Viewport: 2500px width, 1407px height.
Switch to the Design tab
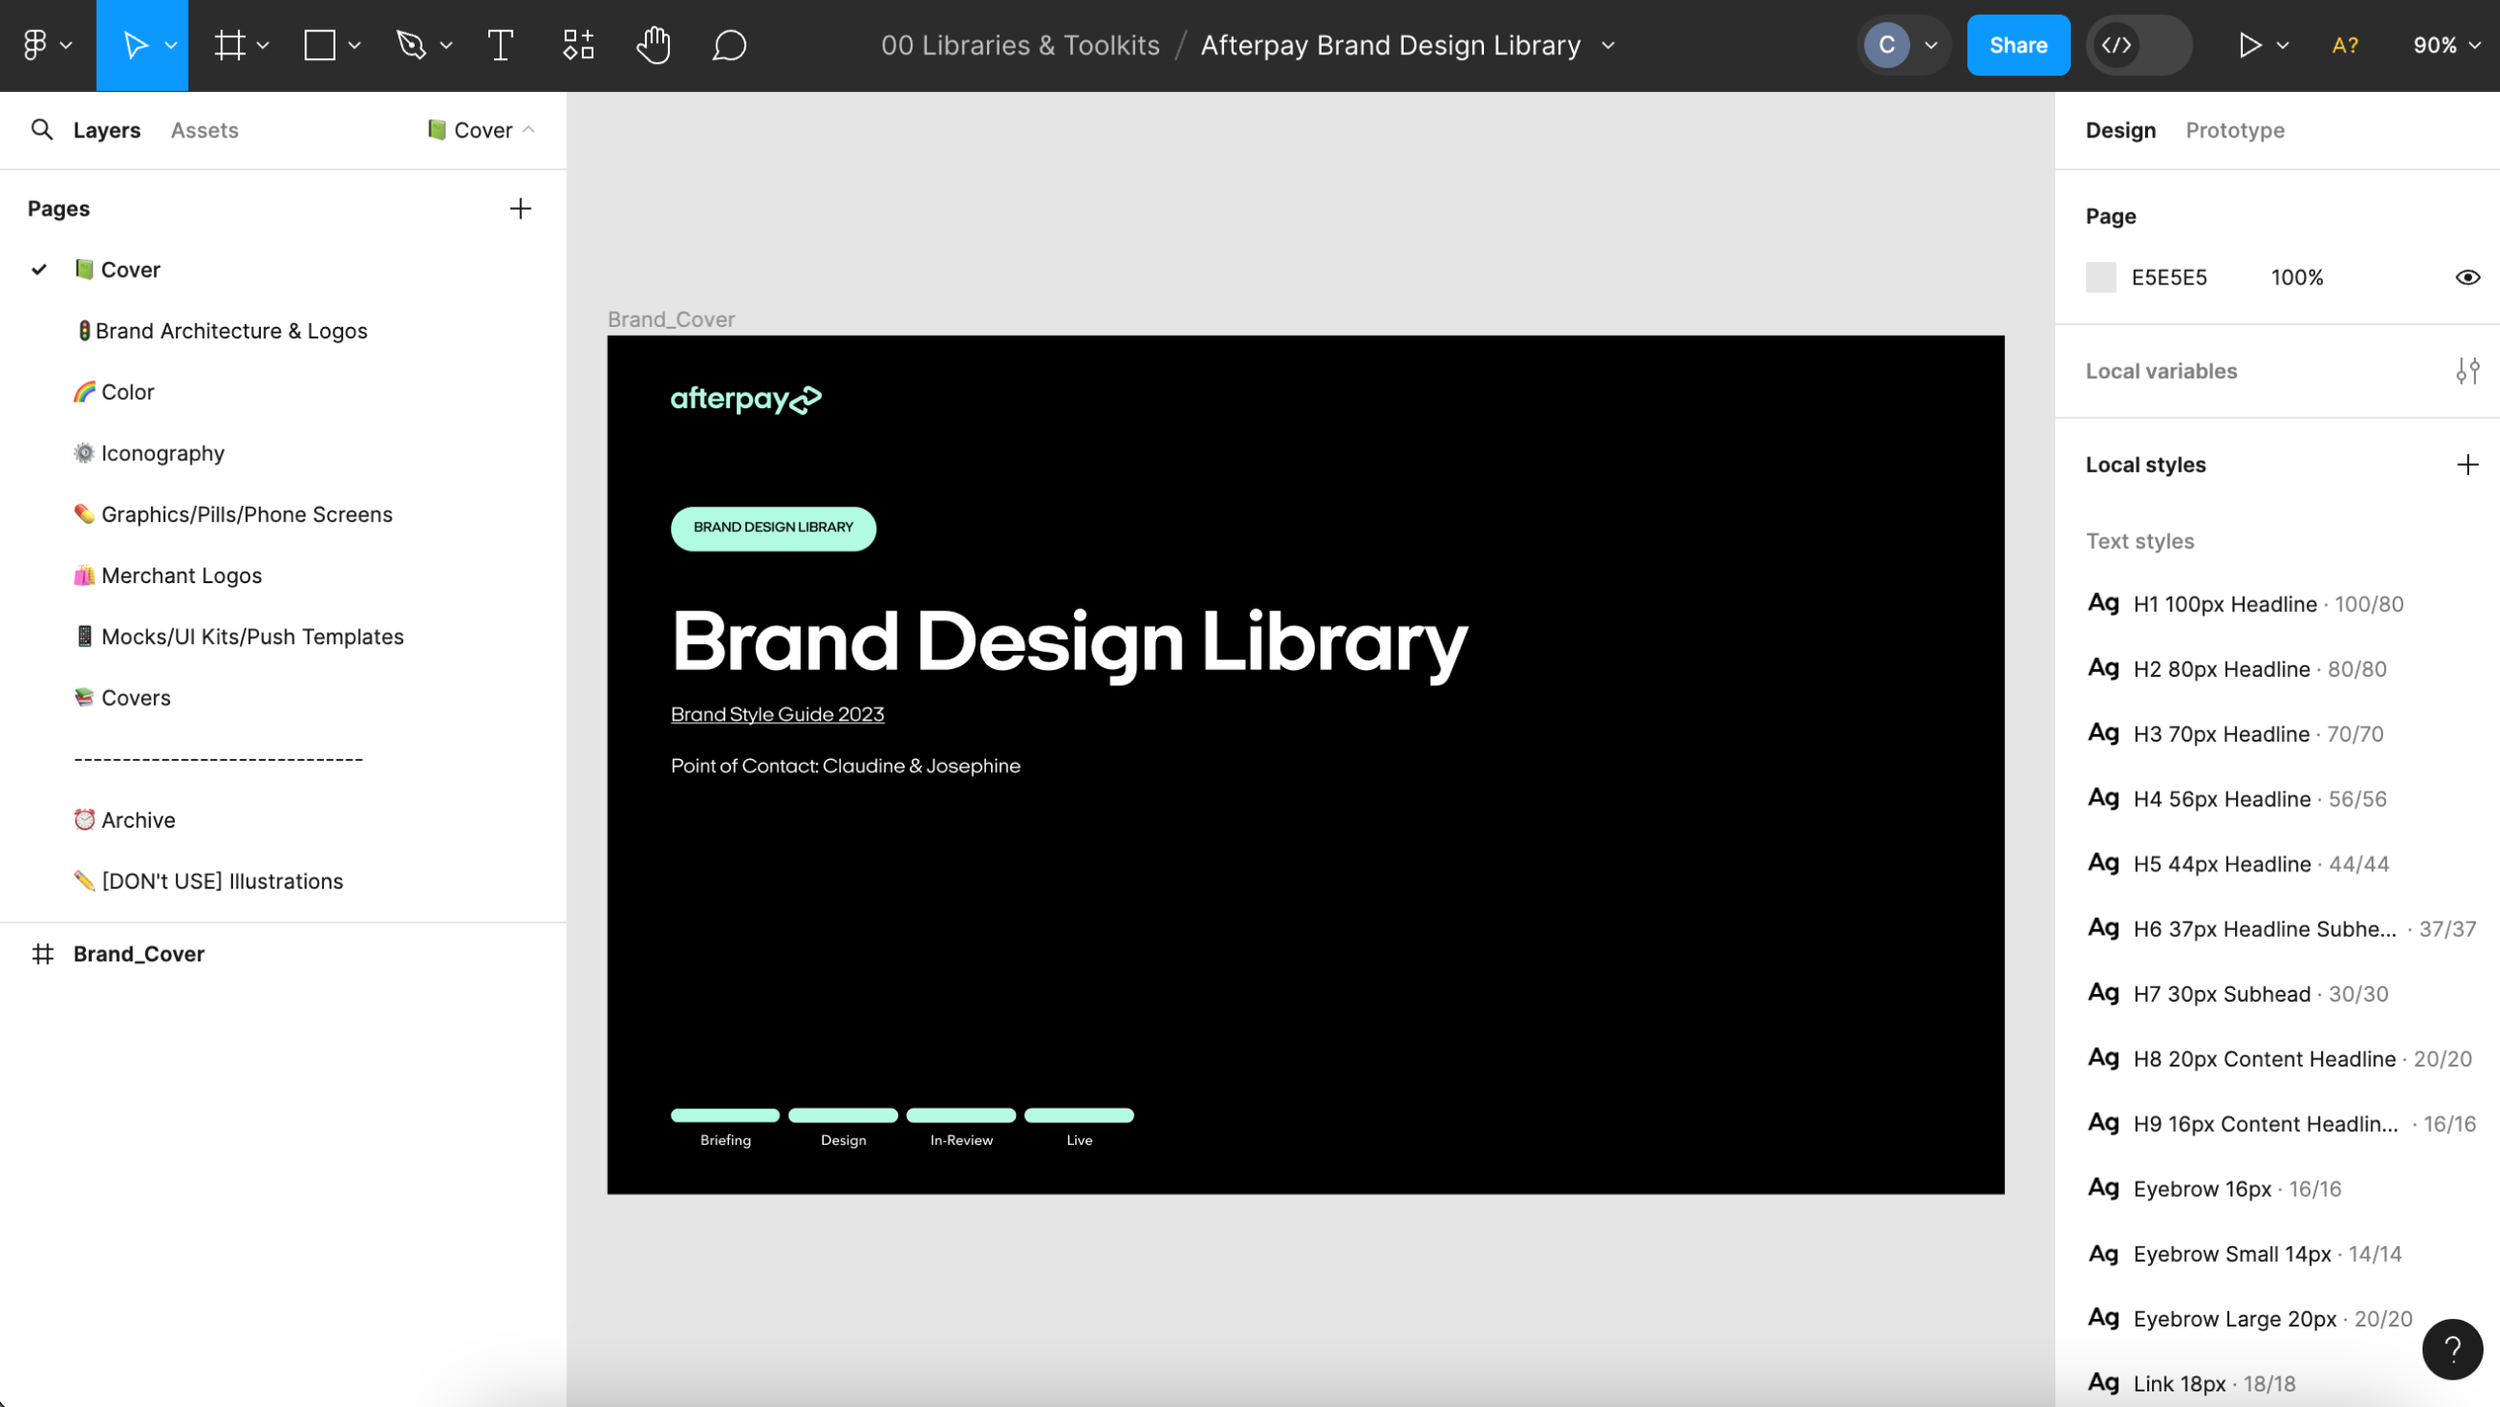(2120, 130)
